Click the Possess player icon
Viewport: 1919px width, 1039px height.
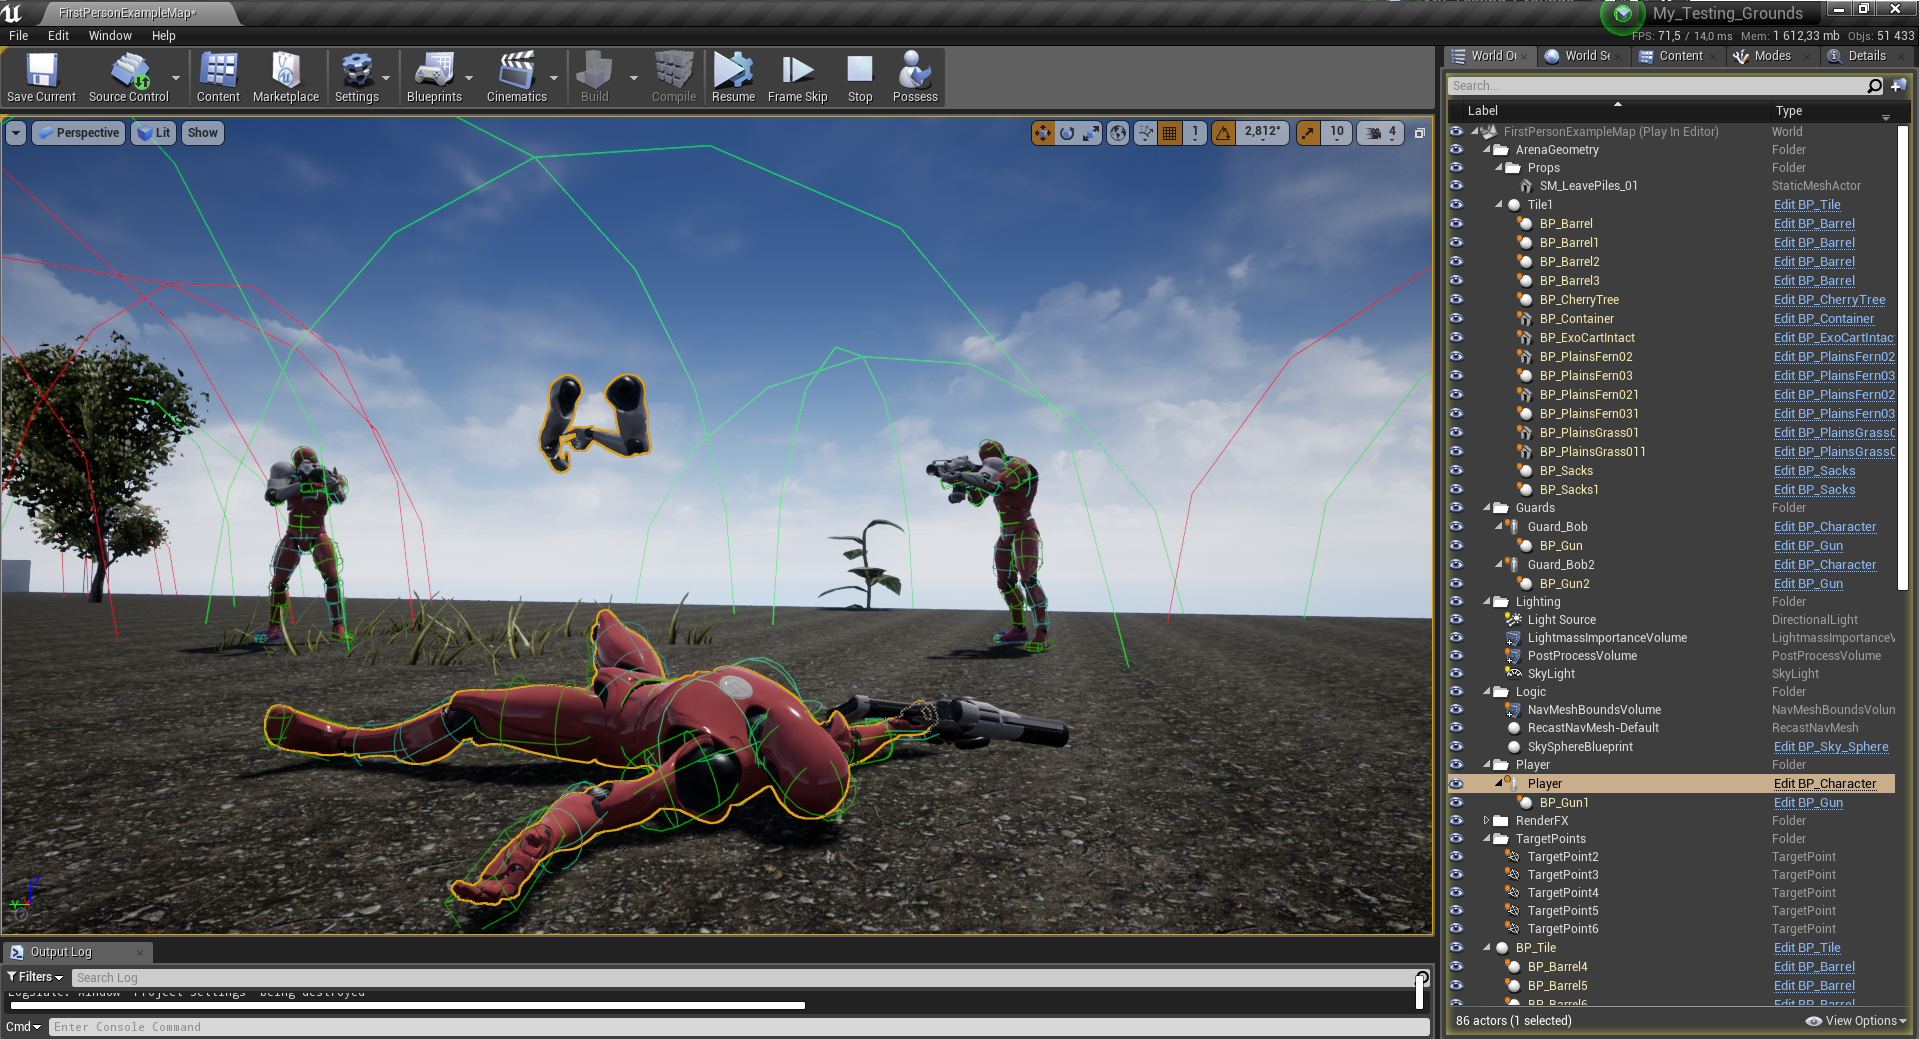coord(915,77)
